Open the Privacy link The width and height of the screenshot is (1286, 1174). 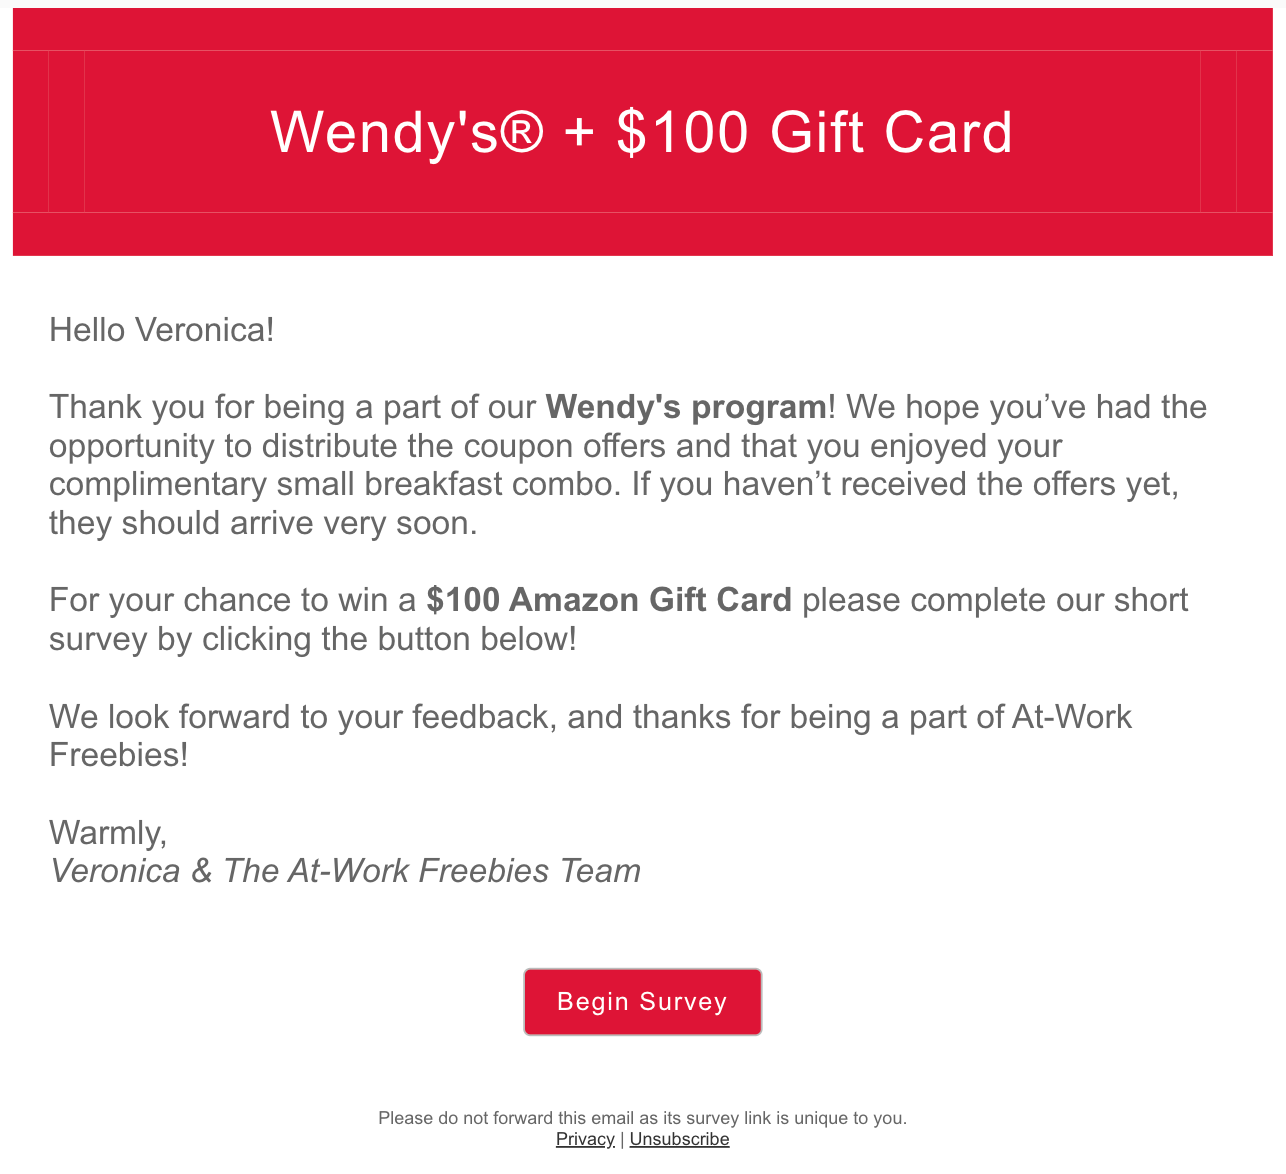click(x=585, y=1139)
